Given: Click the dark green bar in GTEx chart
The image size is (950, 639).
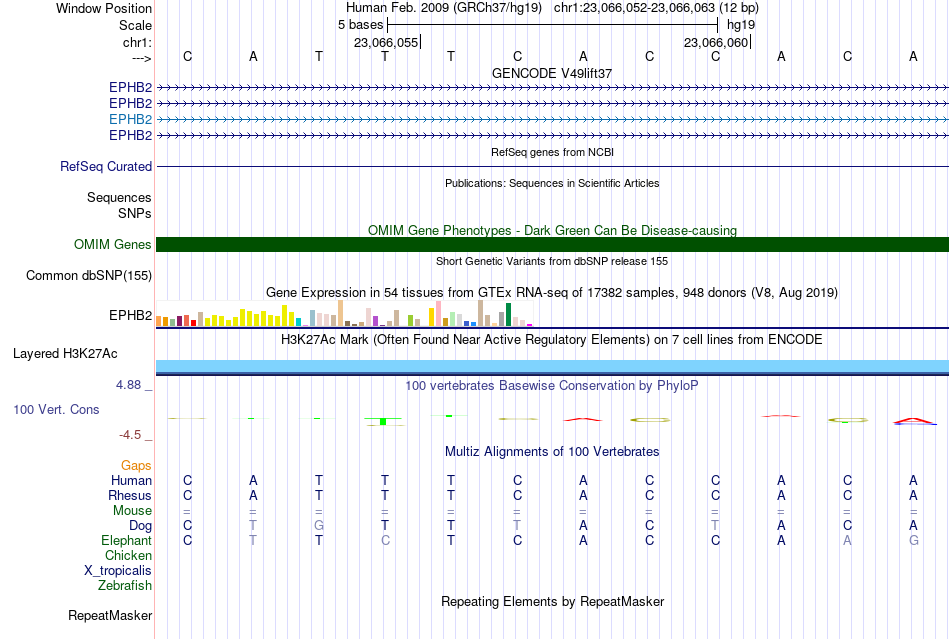Looking at the screenshot, I should (x=508, y=315).
